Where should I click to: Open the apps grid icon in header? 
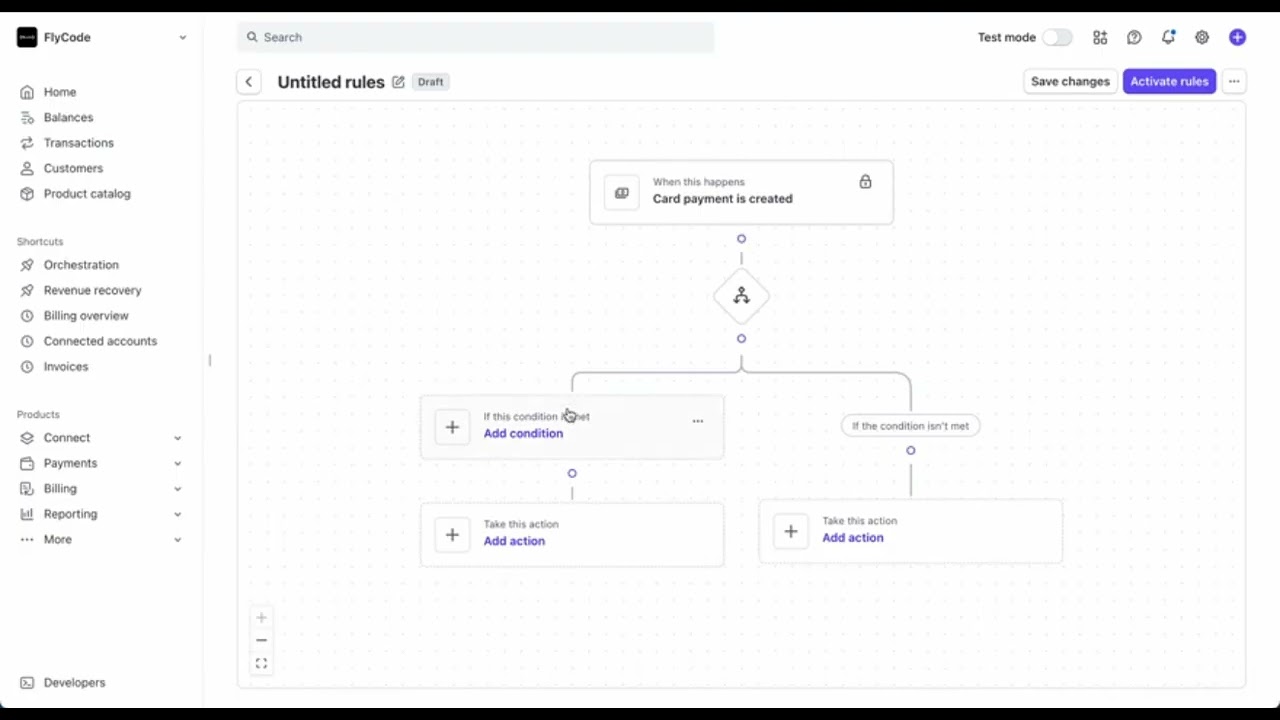tap(1100, 37)
